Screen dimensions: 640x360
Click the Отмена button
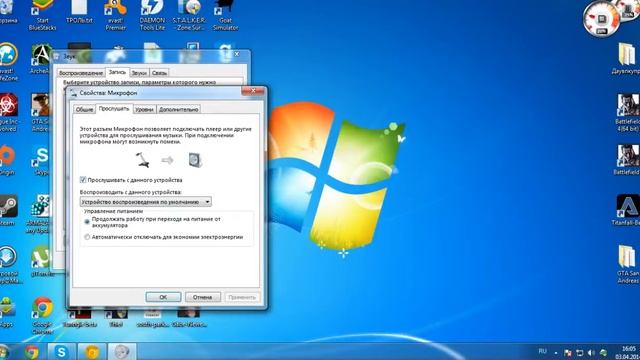click(x=203, y=297)
